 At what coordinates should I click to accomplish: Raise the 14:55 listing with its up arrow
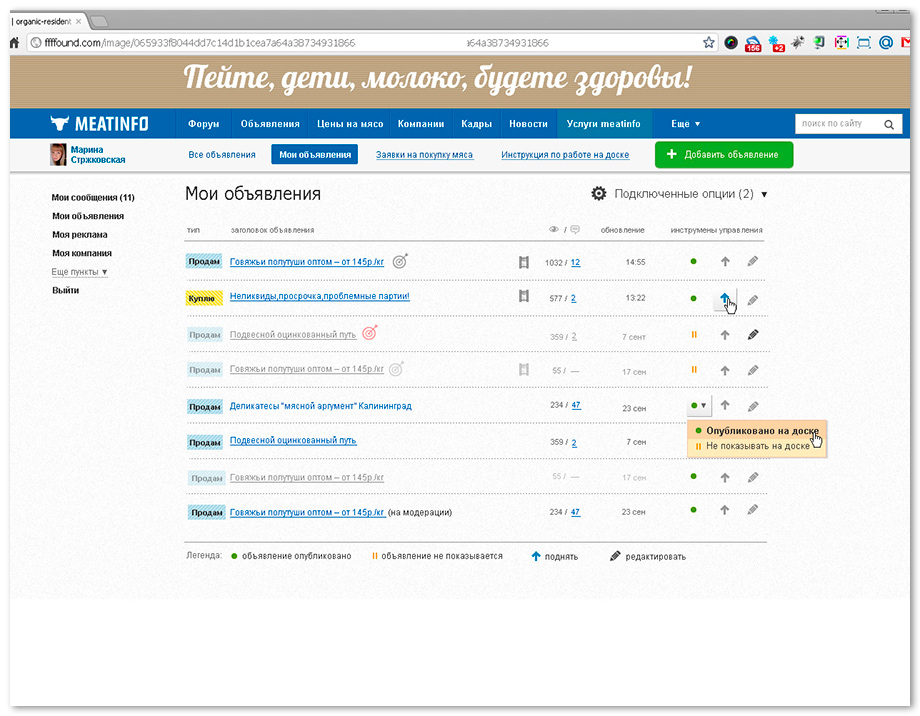(x=725, y=262)
